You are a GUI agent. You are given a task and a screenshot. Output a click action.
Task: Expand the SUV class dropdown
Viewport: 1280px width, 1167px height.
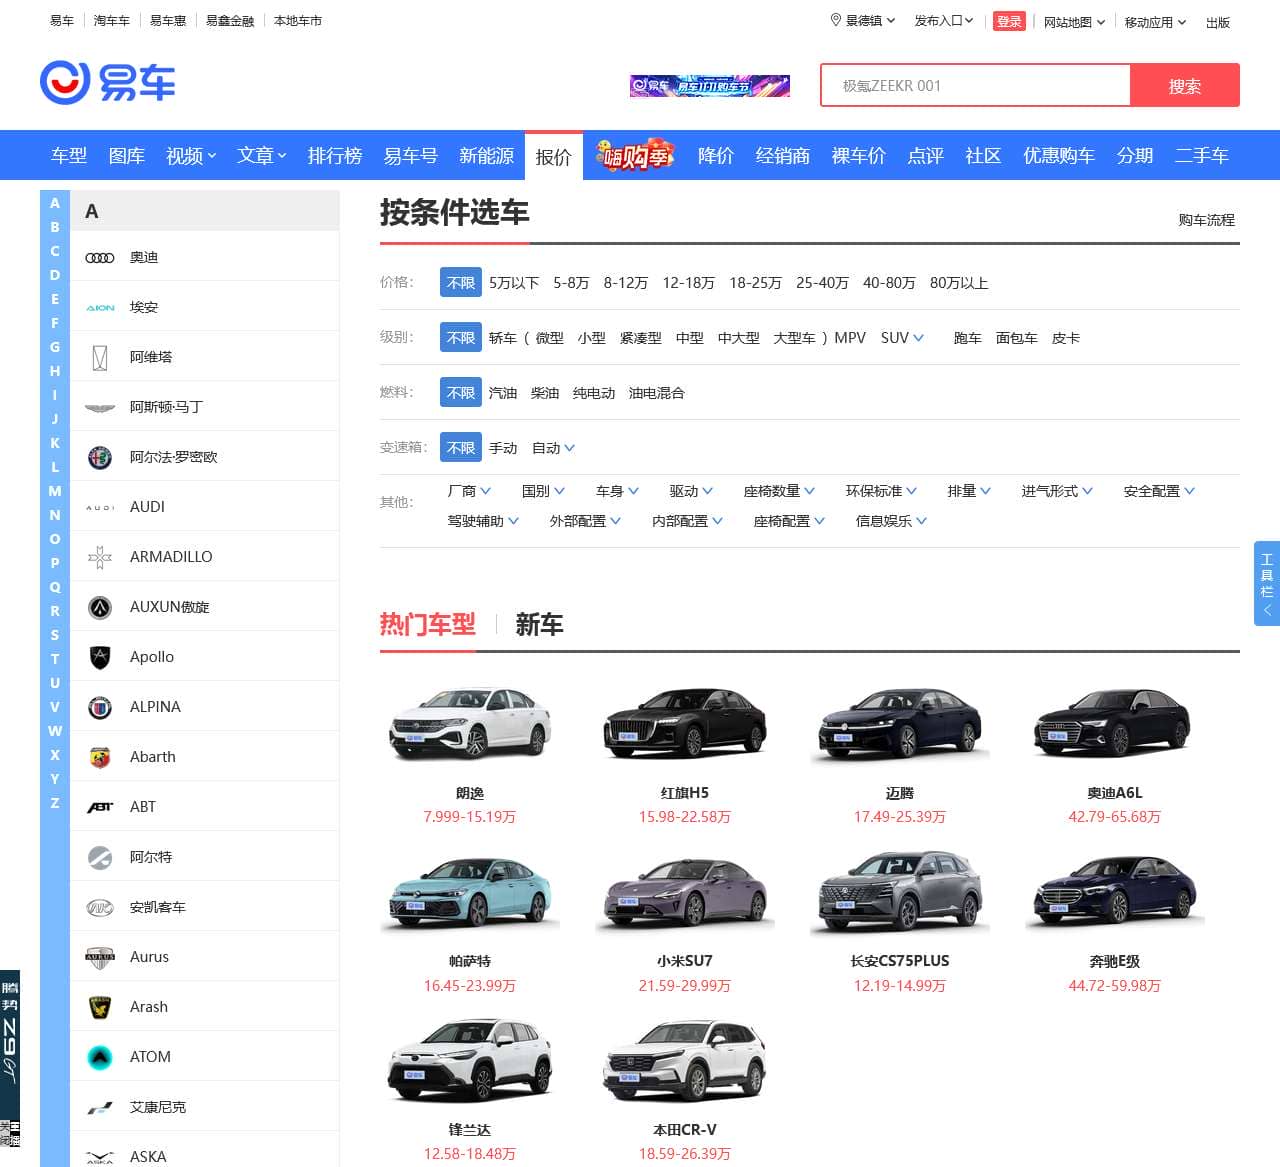tap(902, 338)
